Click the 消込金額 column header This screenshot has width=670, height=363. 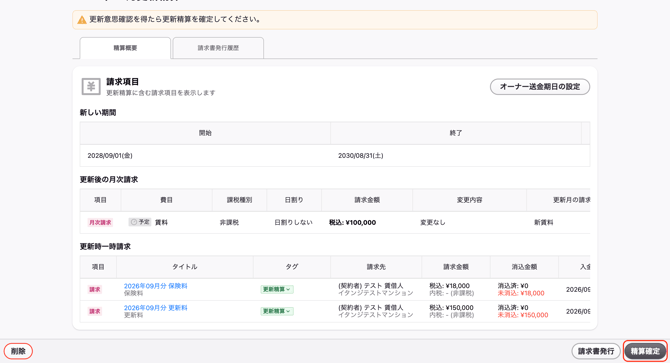524,266
